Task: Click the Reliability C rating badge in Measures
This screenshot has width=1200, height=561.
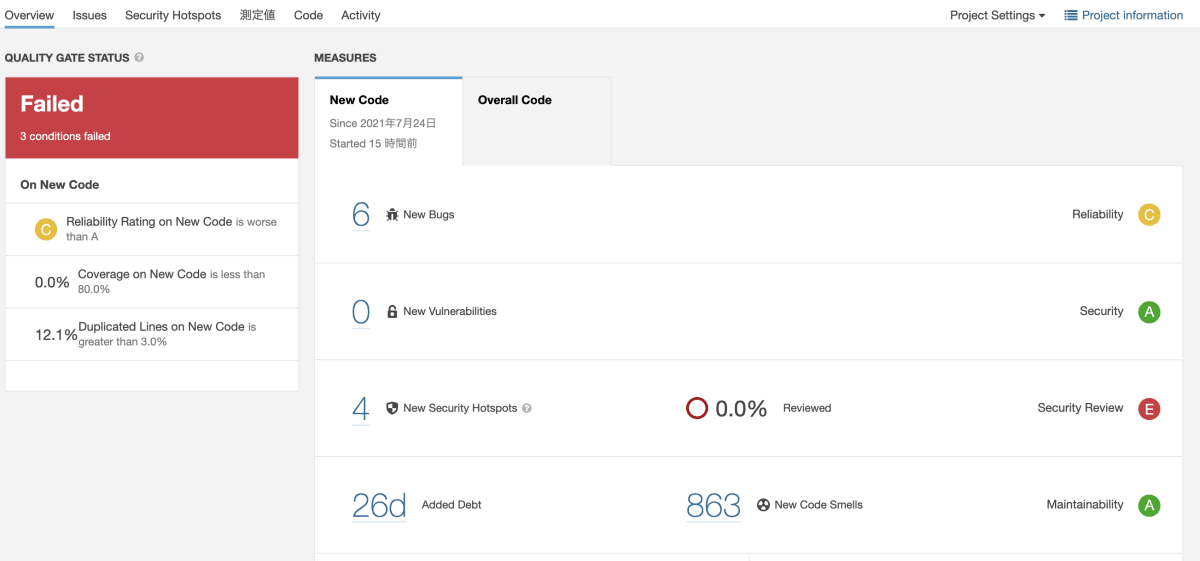Action: click(1149, 214)
